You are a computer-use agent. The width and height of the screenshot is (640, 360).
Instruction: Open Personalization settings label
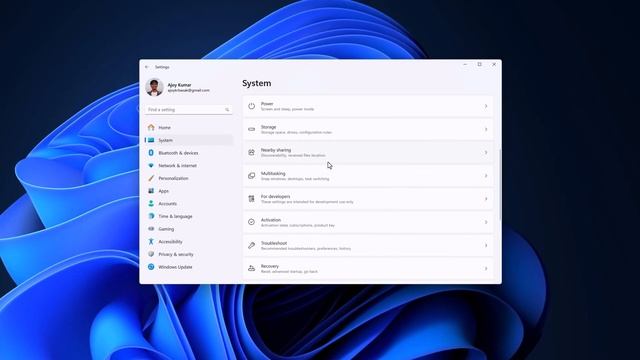point(173,178)
